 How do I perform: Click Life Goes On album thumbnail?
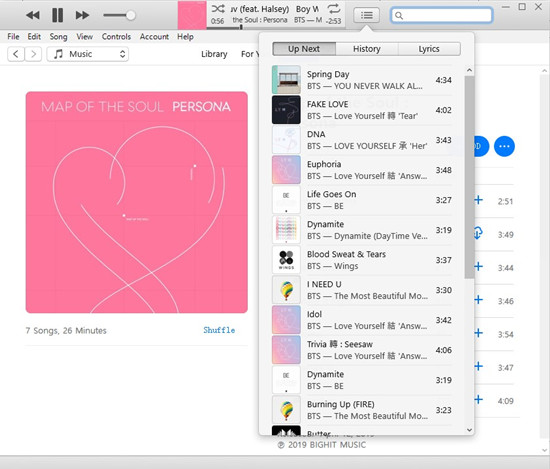coord(286,200)
